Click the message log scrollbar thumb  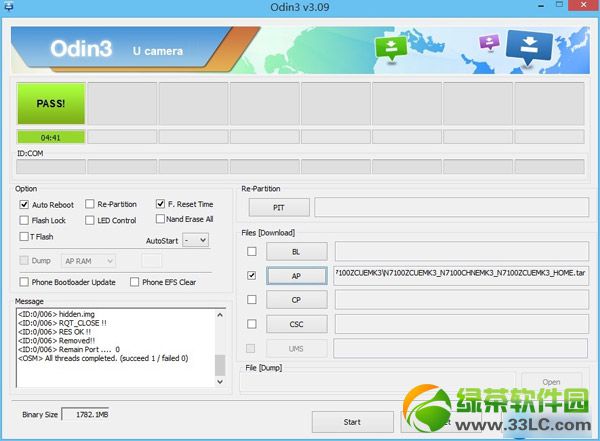click(x=220, y=365)
